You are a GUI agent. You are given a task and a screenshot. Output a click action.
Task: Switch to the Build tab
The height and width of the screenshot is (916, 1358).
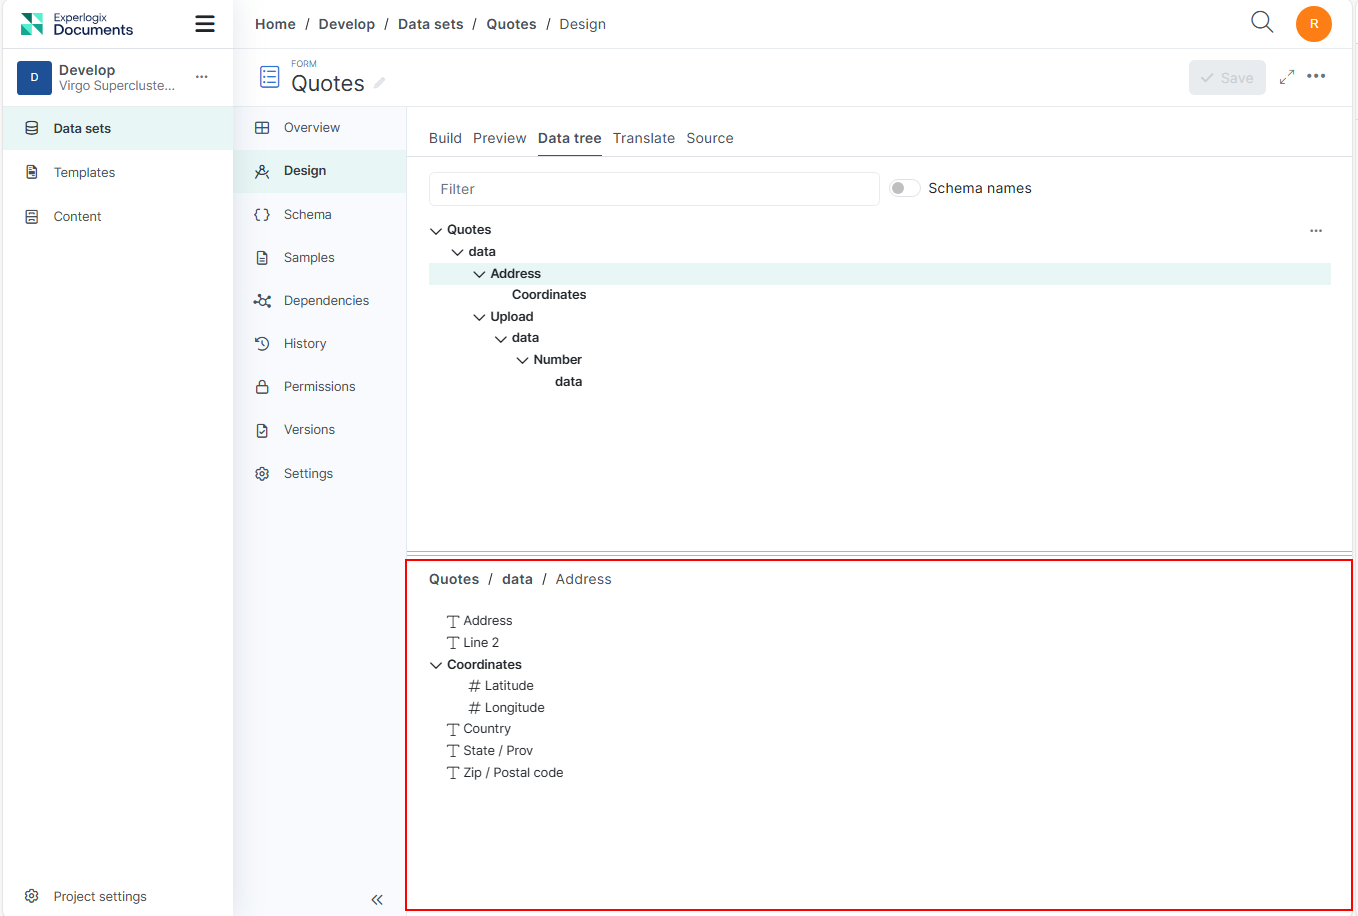click(x=445, y=138)
